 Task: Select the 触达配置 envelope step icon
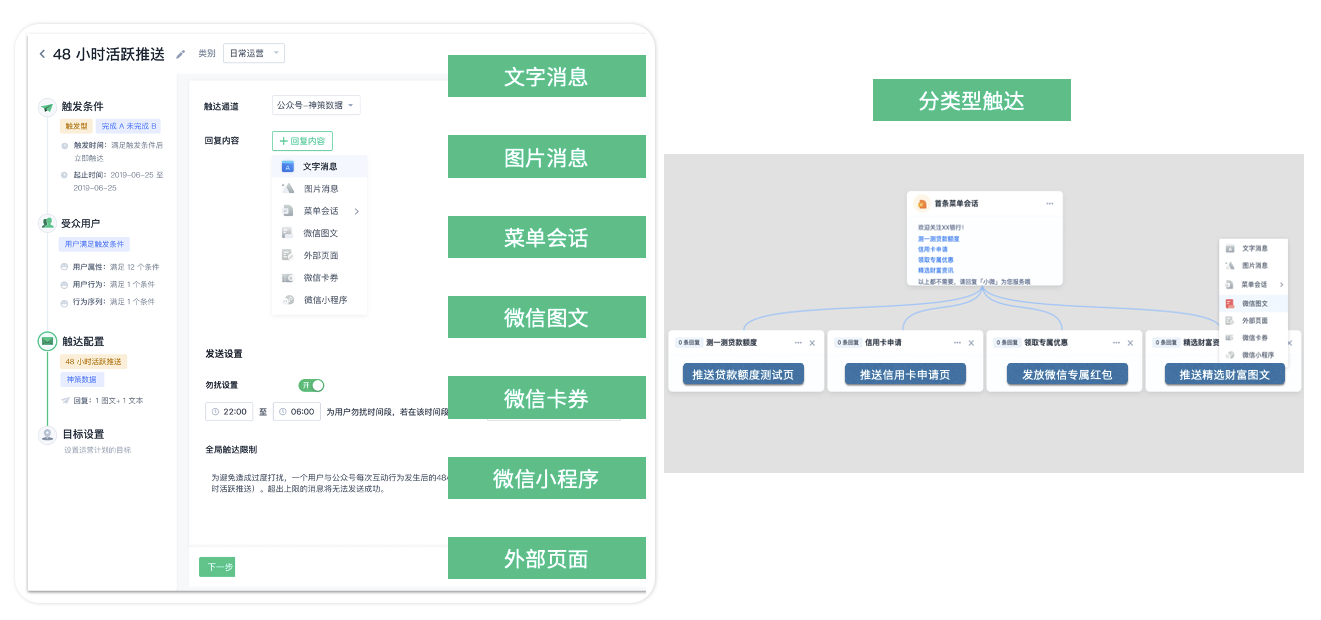click(47, 341)
